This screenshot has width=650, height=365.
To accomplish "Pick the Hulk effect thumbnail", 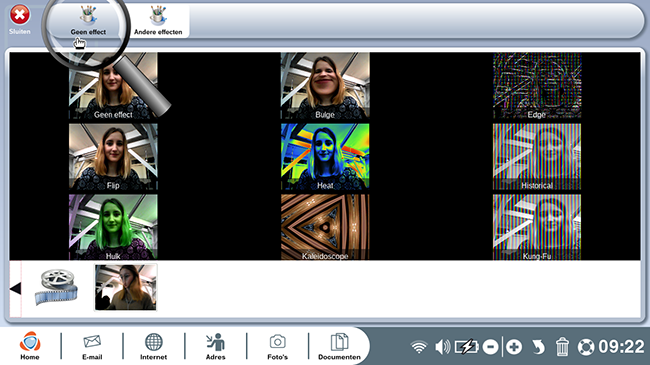I will coord(113,227).
